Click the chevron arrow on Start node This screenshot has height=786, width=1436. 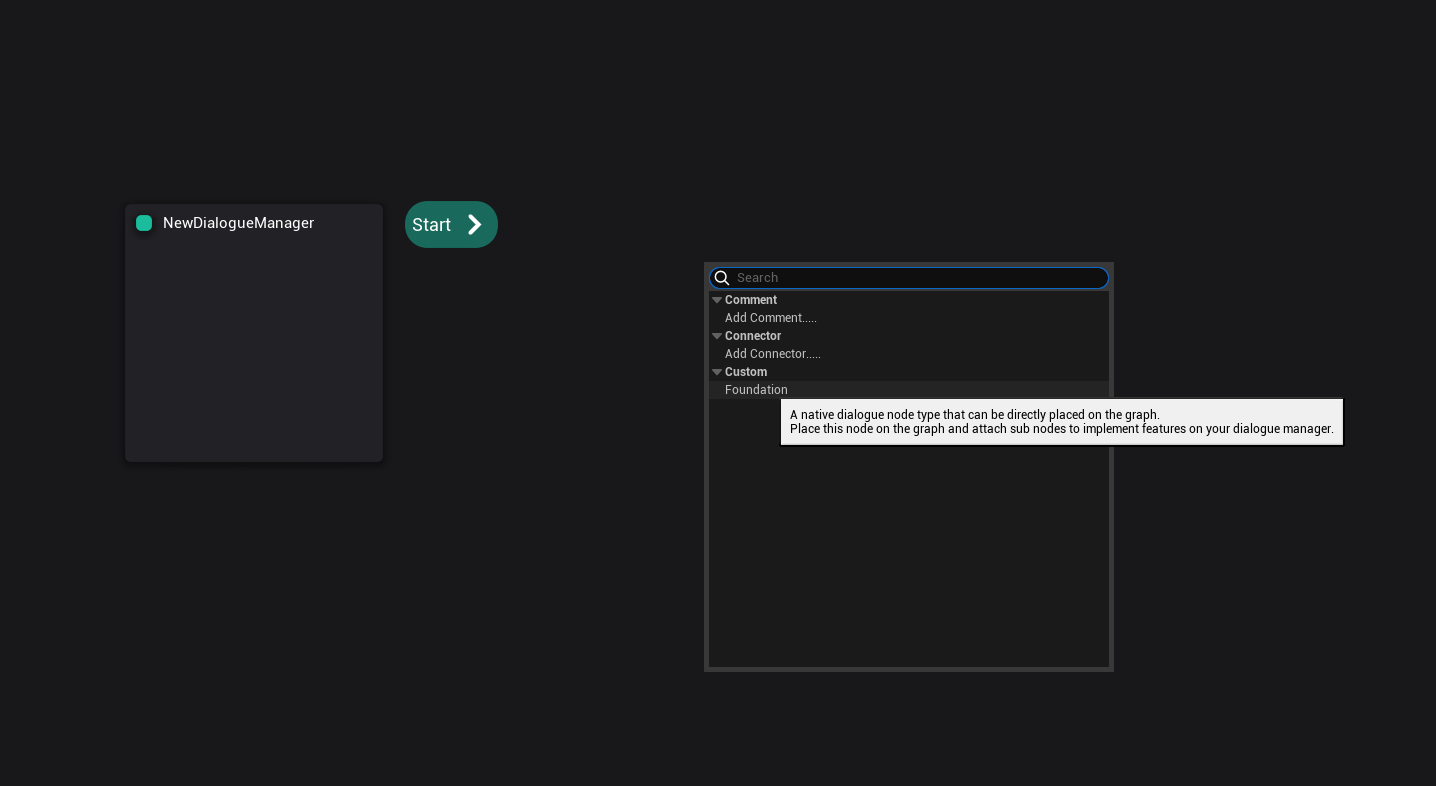475,225
